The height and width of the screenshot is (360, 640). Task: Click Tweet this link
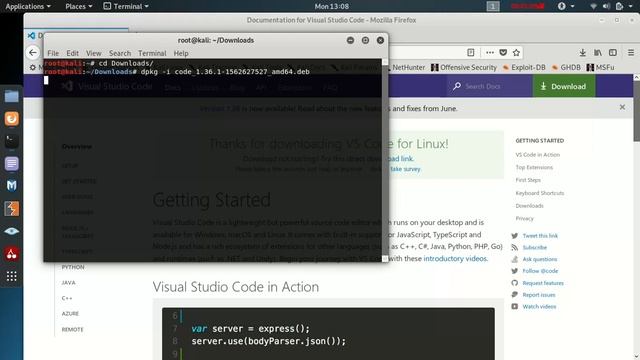click(540, 236)
